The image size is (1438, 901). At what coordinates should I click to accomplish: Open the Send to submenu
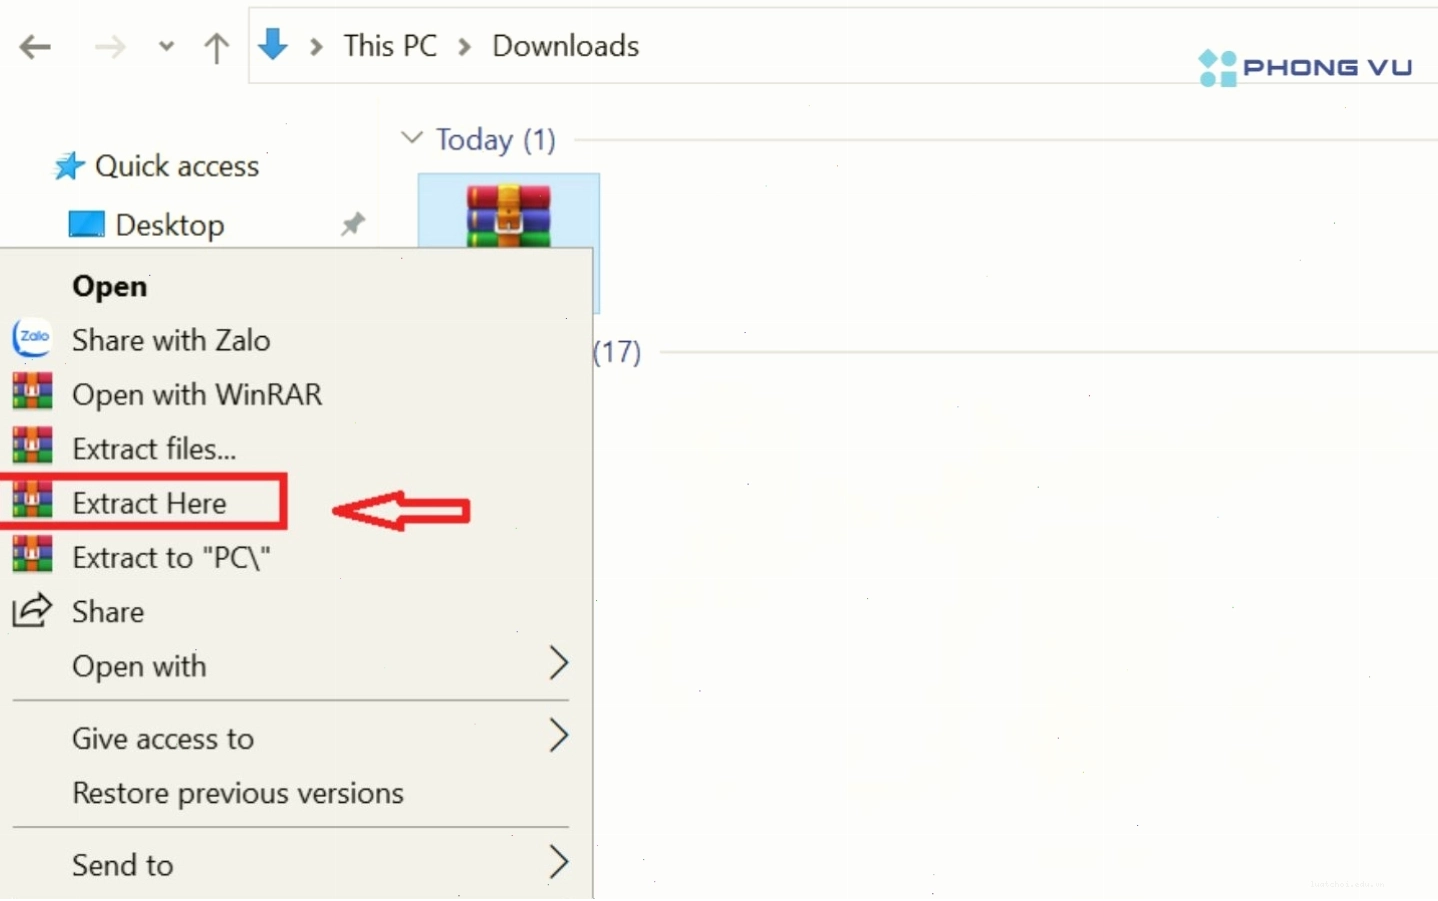[123, 865]
